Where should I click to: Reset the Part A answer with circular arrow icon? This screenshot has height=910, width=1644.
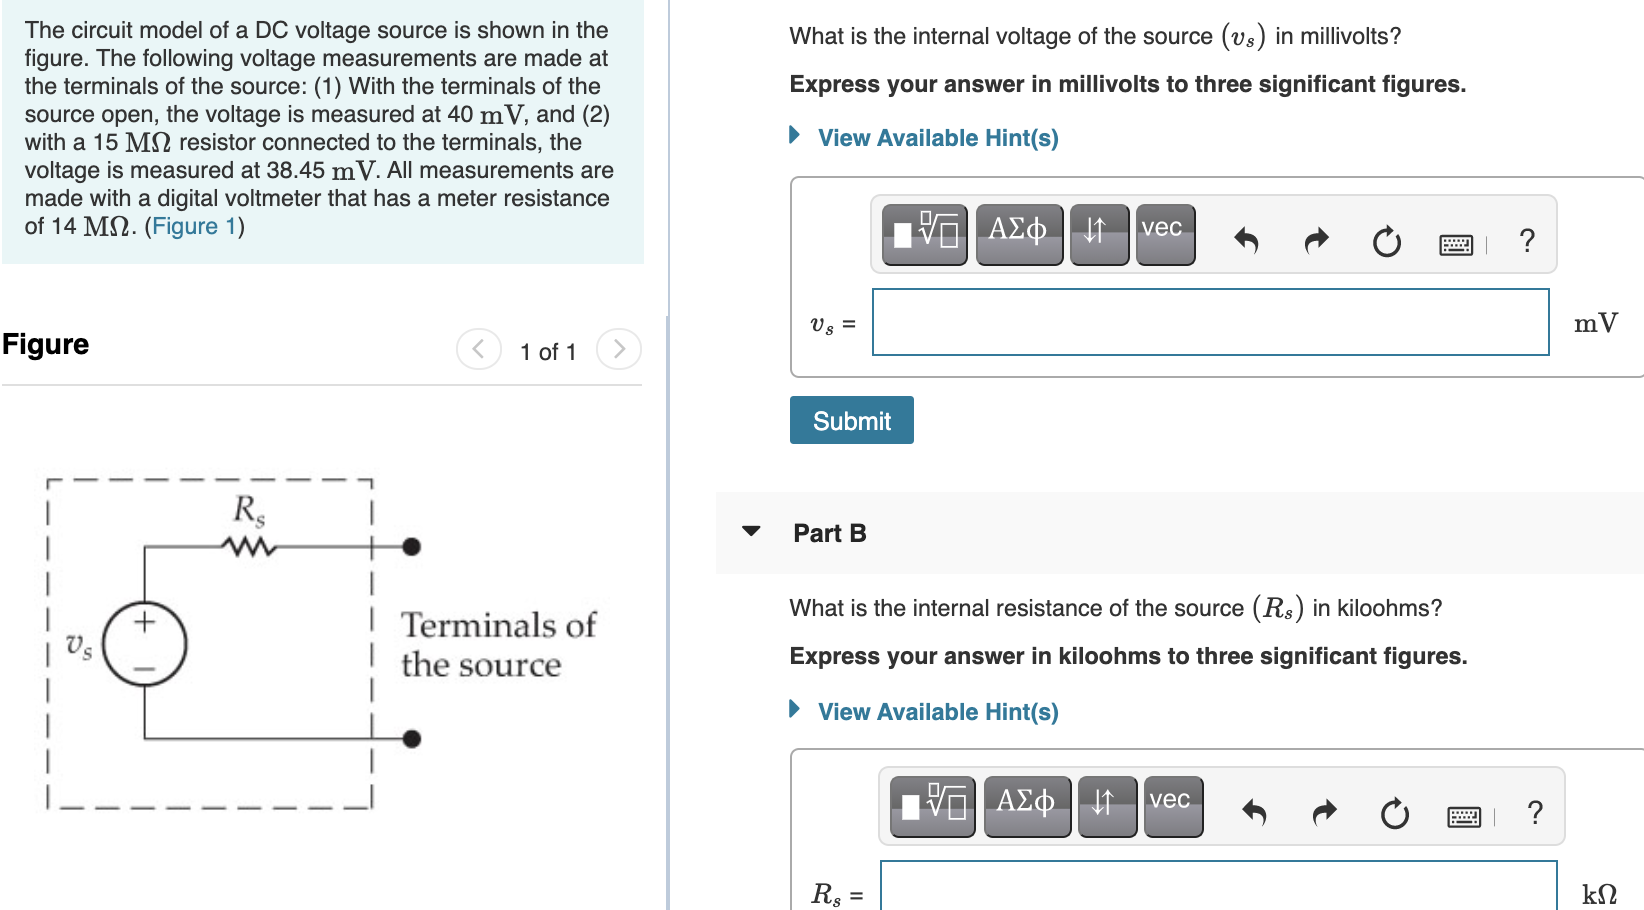[x=1387, y=240]
